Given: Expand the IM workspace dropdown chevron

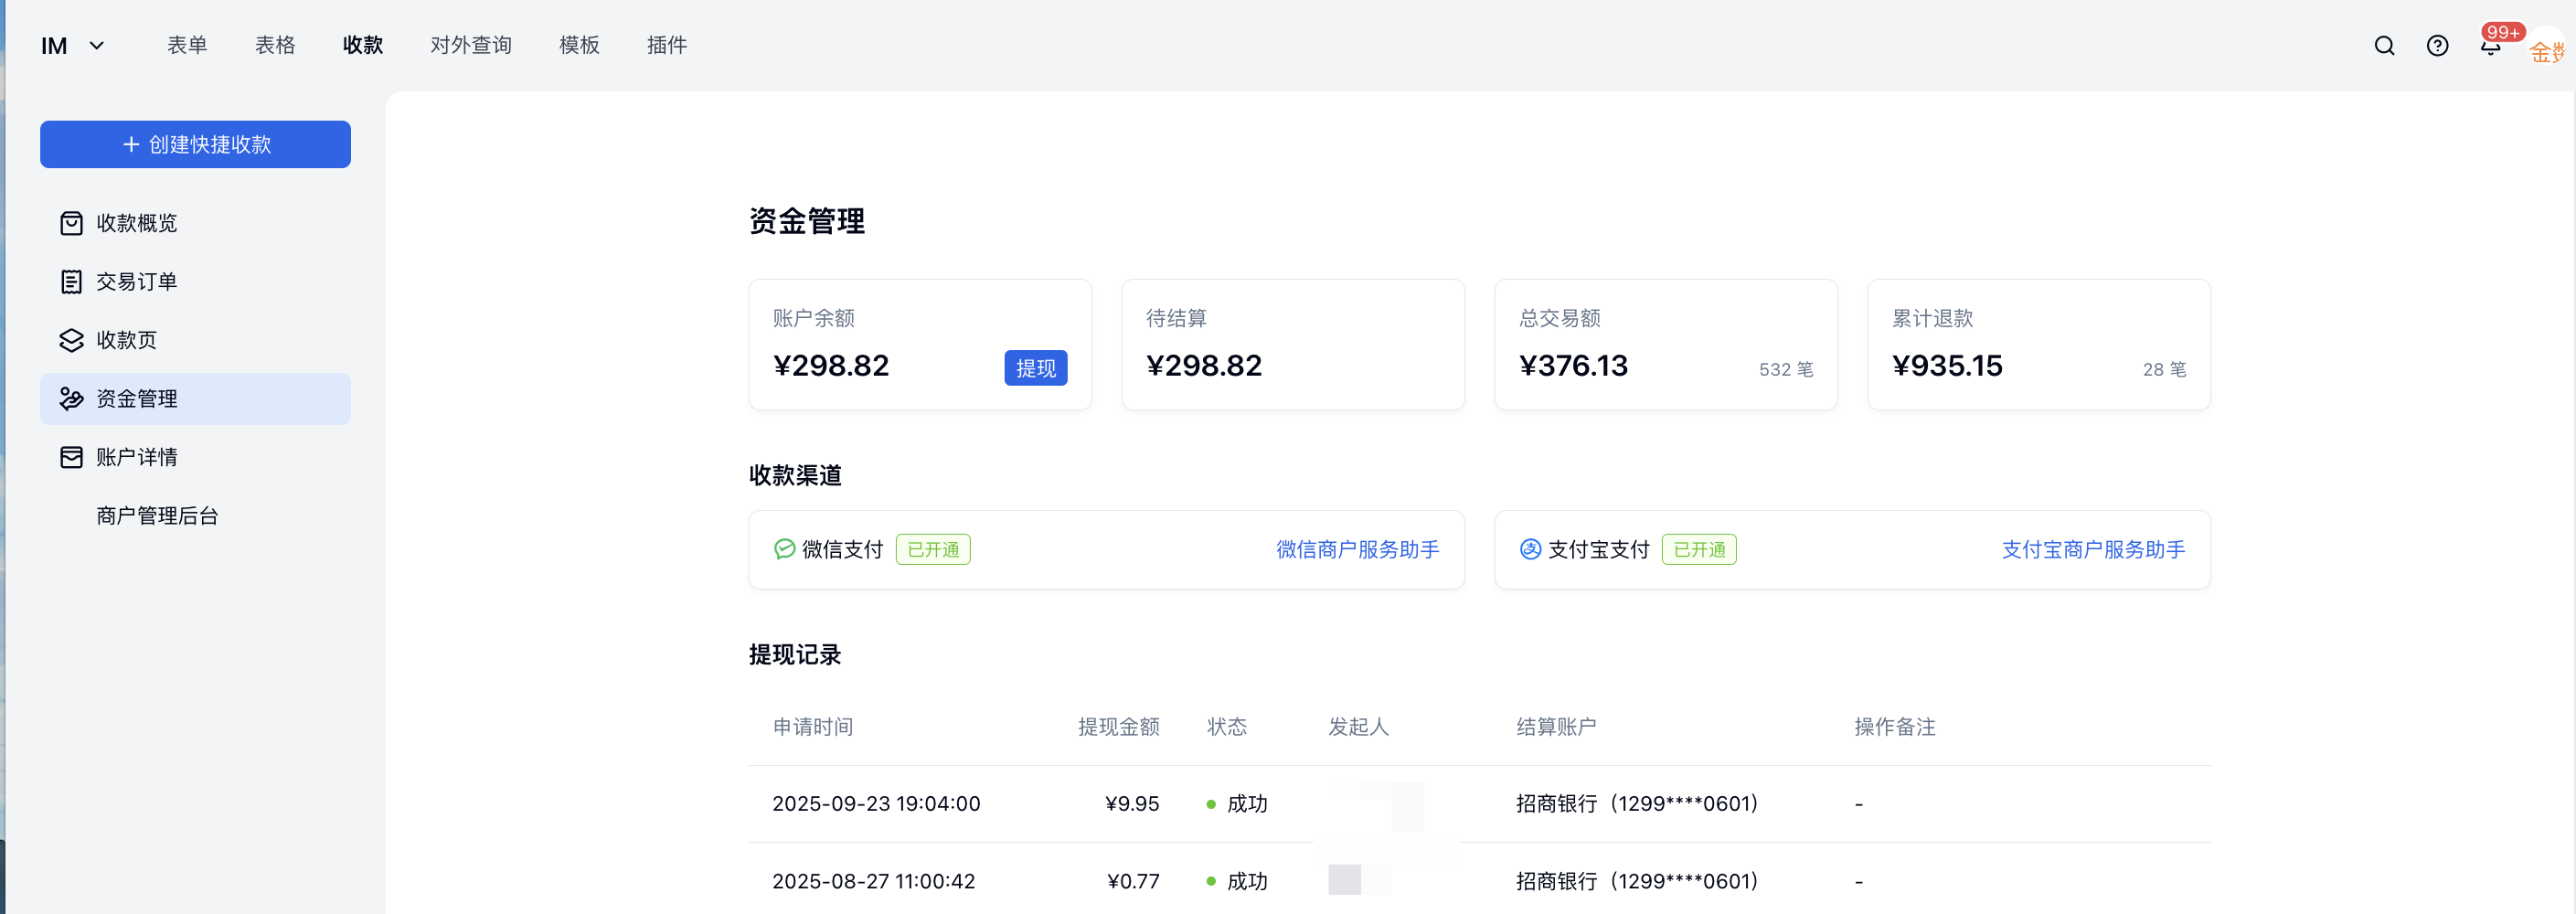Looking at the screenshot, I should [x=97, y=45].
